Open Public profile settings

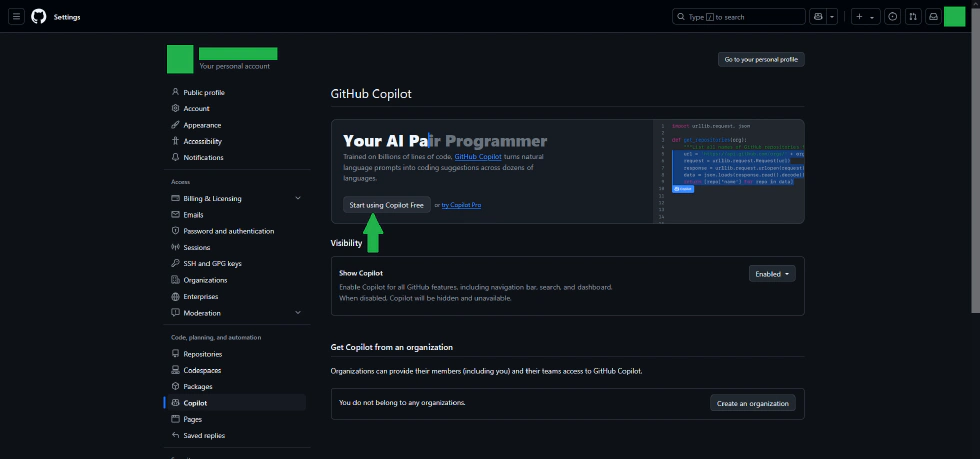(204, 92)
